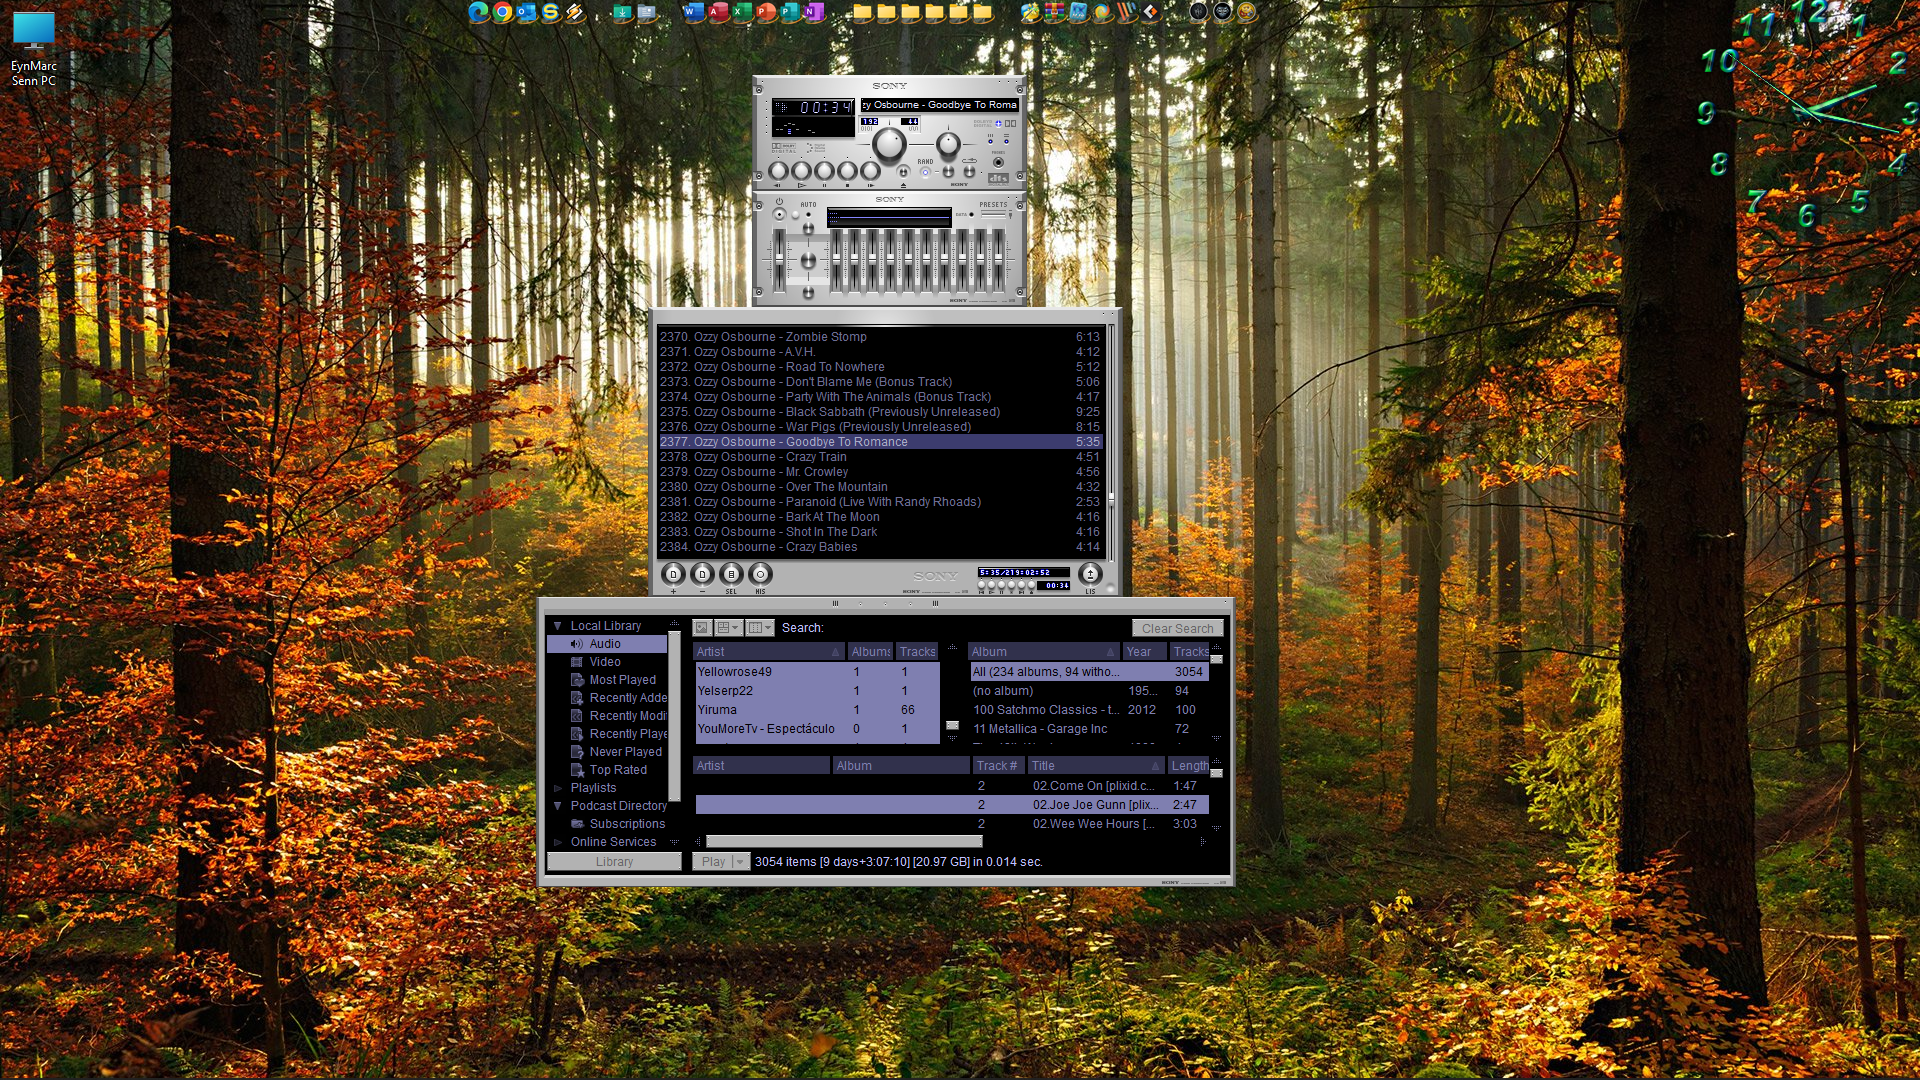Click the Clear Search button
1920x1080 pixels.
pyautogui.click(x=1177, y=629)
